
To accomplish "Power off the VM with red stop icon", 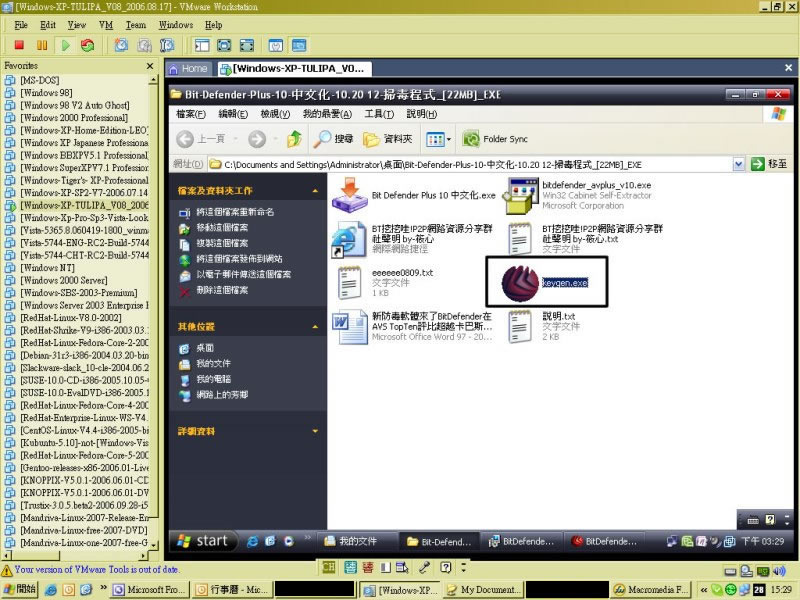I will [x=19, y=45].
